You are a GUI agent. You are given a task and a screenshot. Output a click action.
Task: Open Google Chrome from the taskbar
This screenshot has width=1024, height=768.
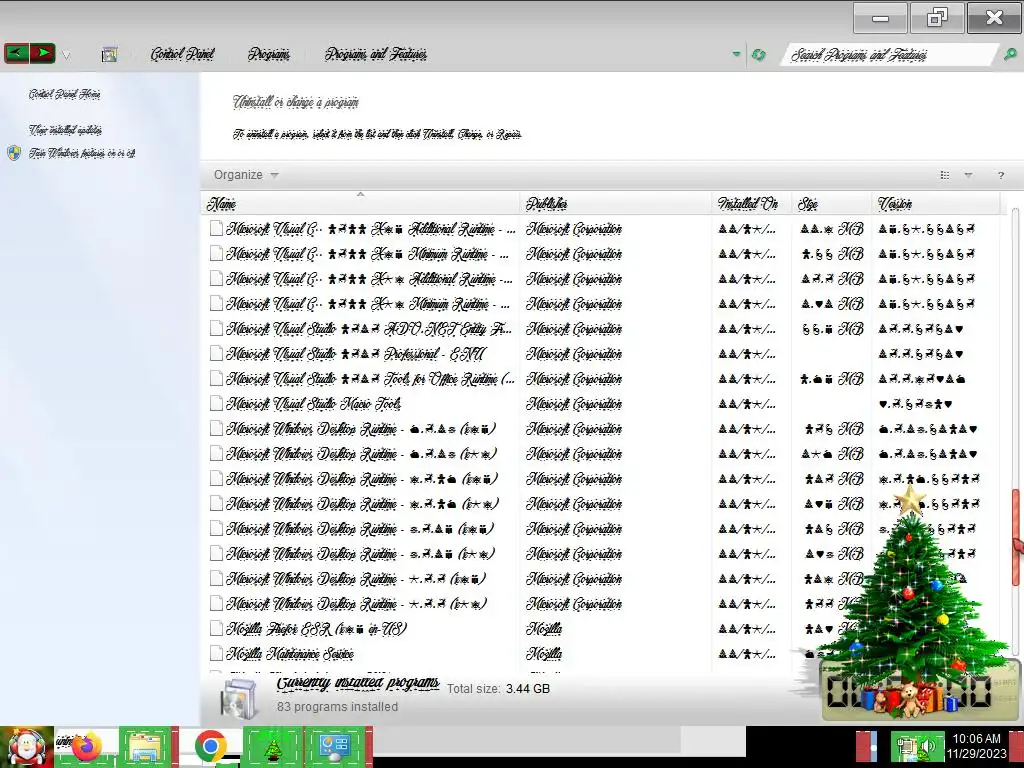(x=210, y=746)
